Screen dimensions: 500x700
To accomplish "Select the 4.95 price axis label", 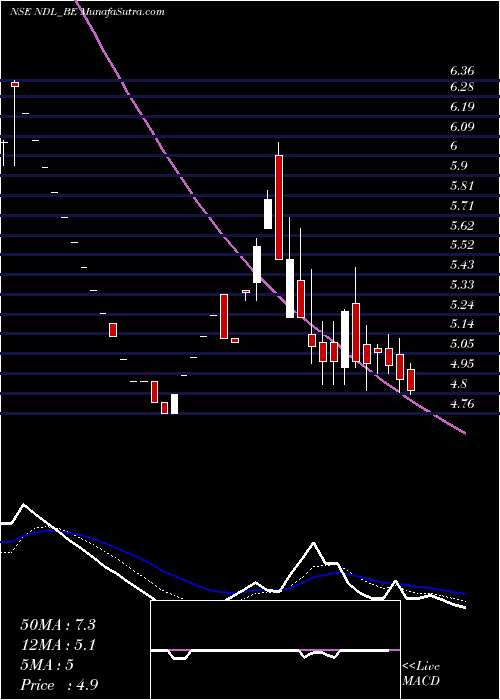I will [462, 363].
